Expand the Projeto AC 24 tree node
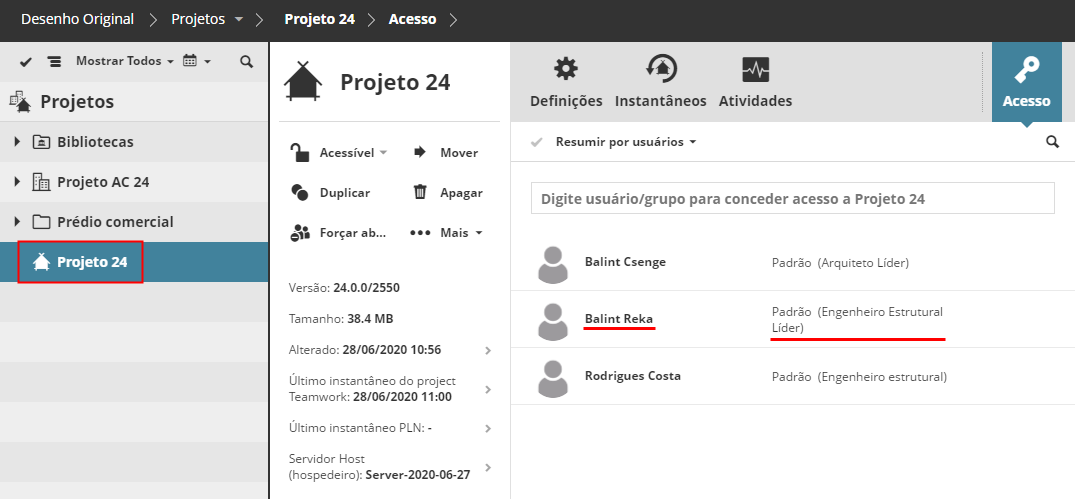The width and height of the screenshot is (1075, 499). click(x=18, y=182)
